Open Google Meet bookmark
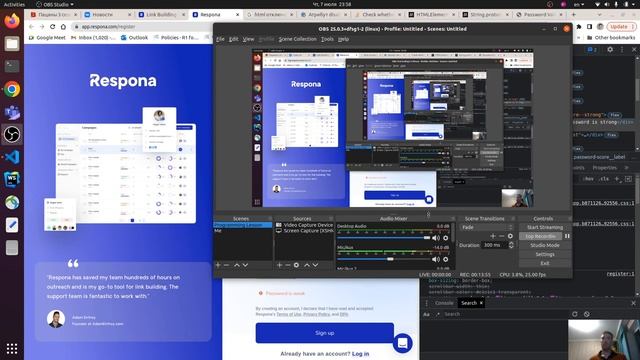 [47, 38]
